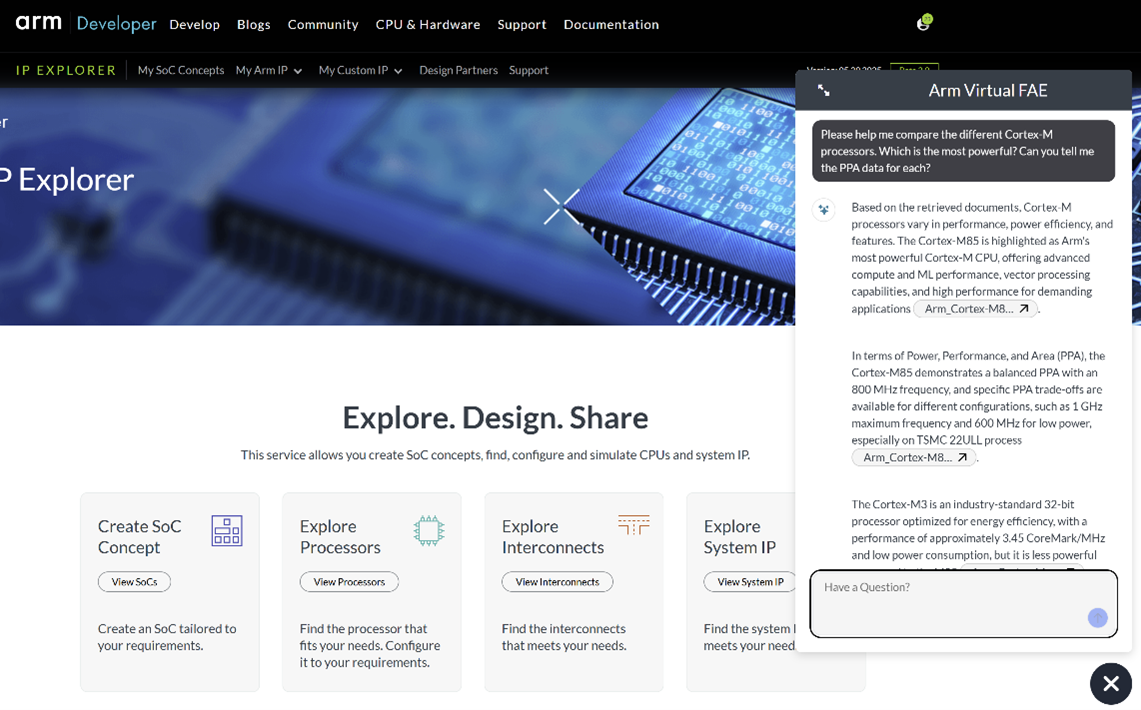This screenshot has height=710, width=1141.
Task: Open the first Arm_Cortex-M8 citation link
Action: click(975, 309)
